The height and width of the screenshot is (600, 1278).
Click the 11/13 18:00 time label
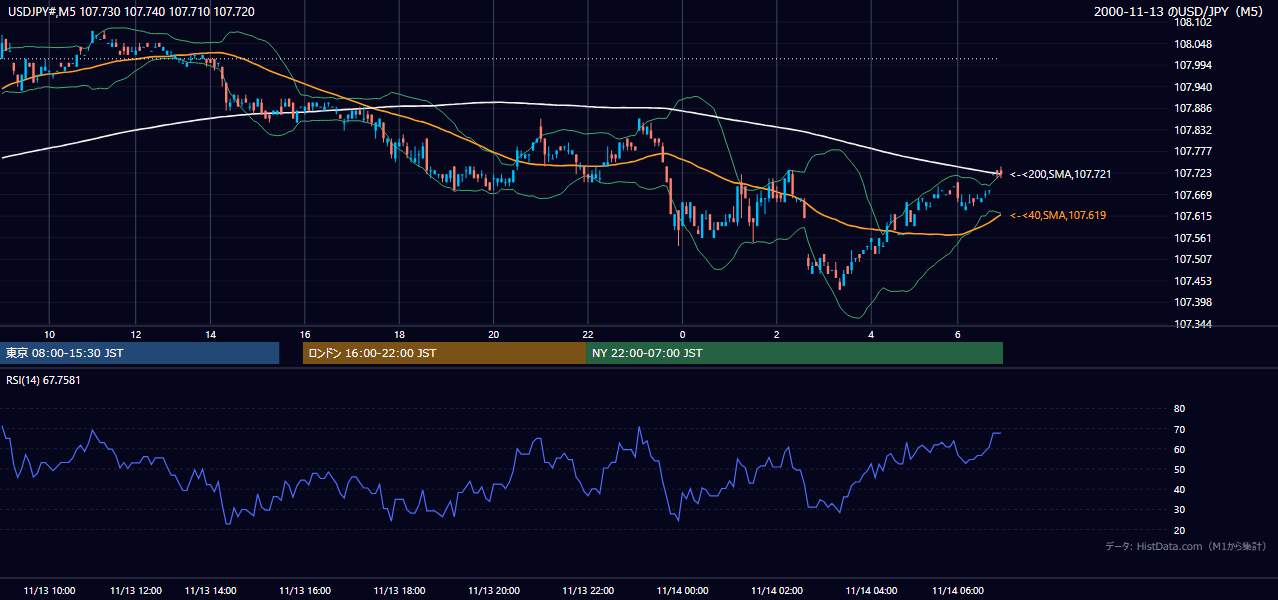399,591
